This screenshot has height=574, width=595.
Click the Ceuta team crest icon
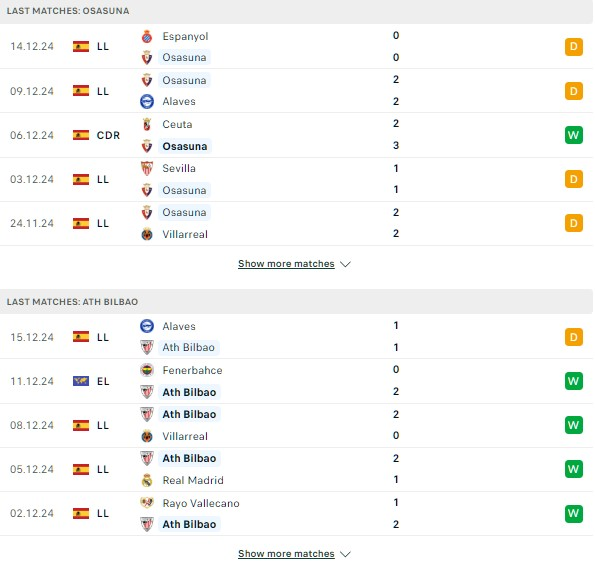147,124
